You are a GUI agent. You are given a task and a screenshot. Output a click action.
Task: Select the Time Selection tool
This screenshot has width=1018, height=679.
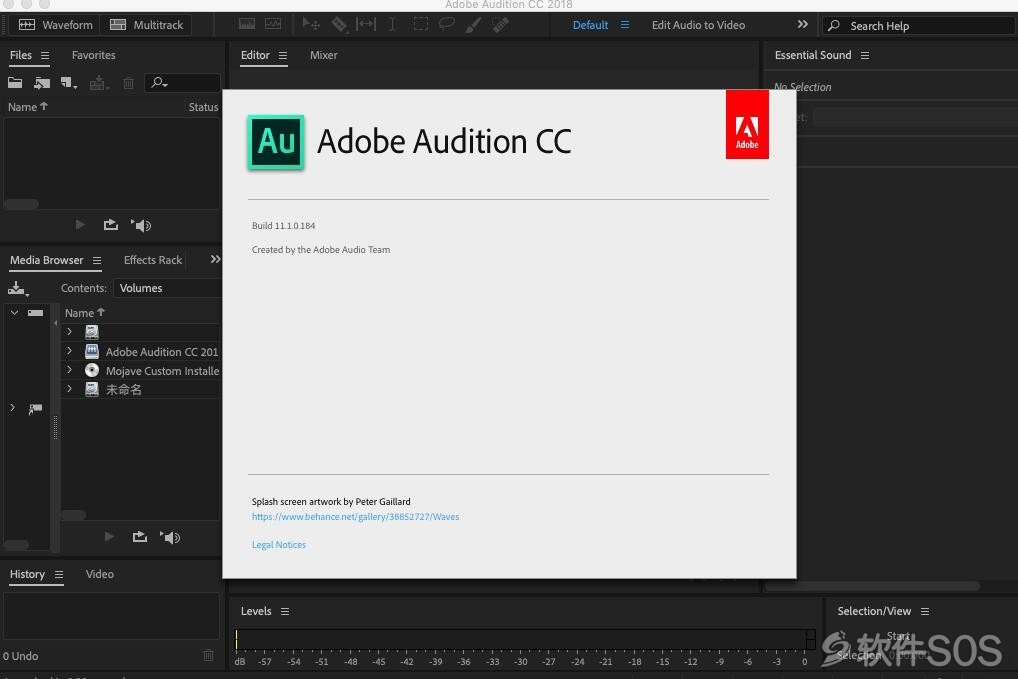click(392, 25)
